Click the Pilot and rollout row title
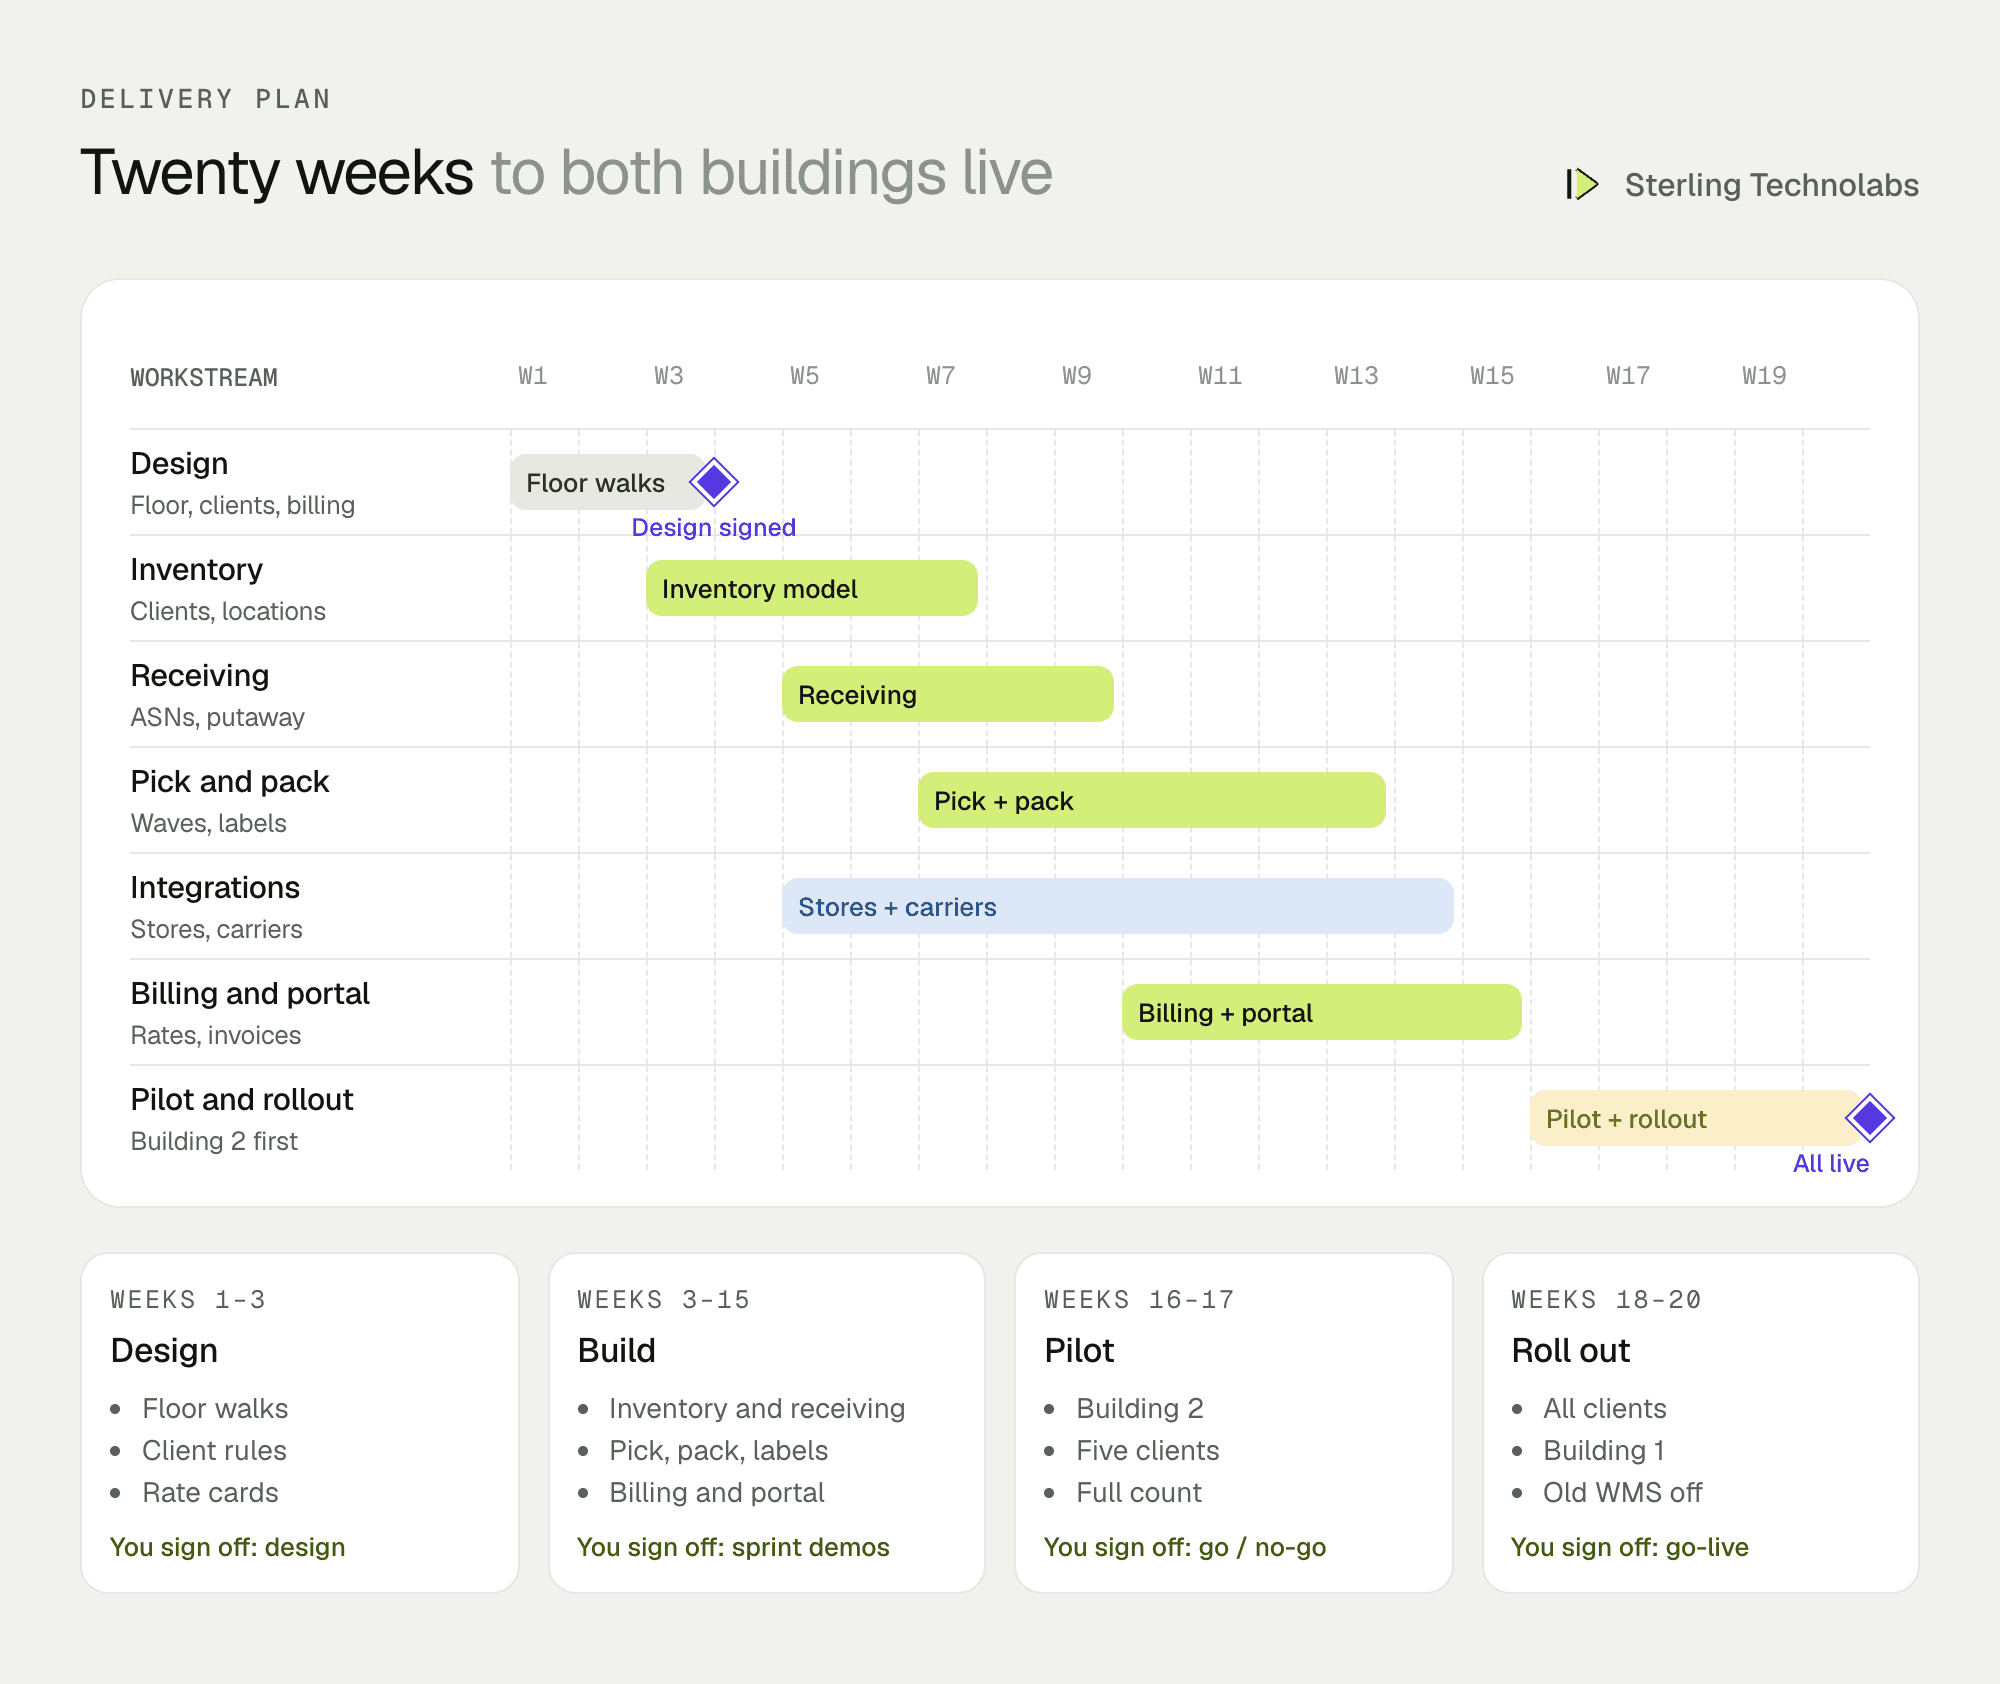 (242, 1100)
